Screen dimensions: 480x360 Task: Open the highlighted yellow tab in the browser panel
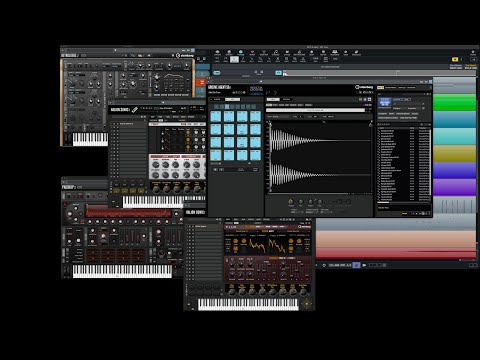380,88
